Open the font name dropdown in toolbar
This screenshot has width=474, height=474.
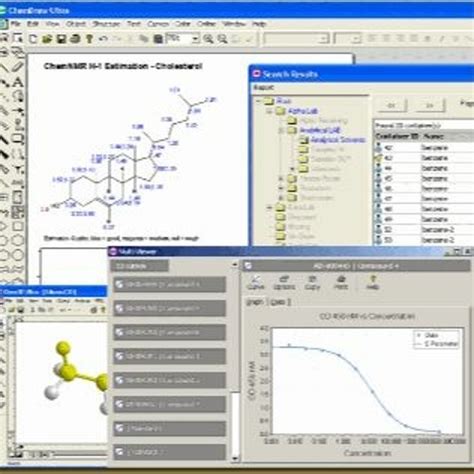(x=323, y=39)
